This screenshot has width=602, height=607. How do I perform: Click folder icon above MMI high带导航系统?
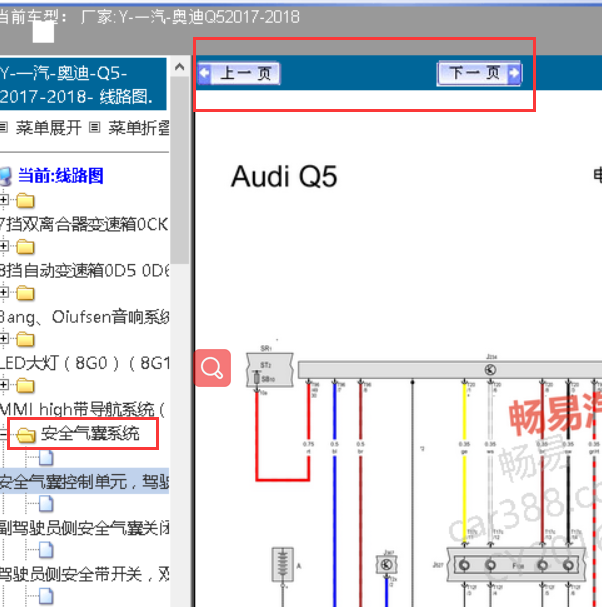tap(26, 386)
